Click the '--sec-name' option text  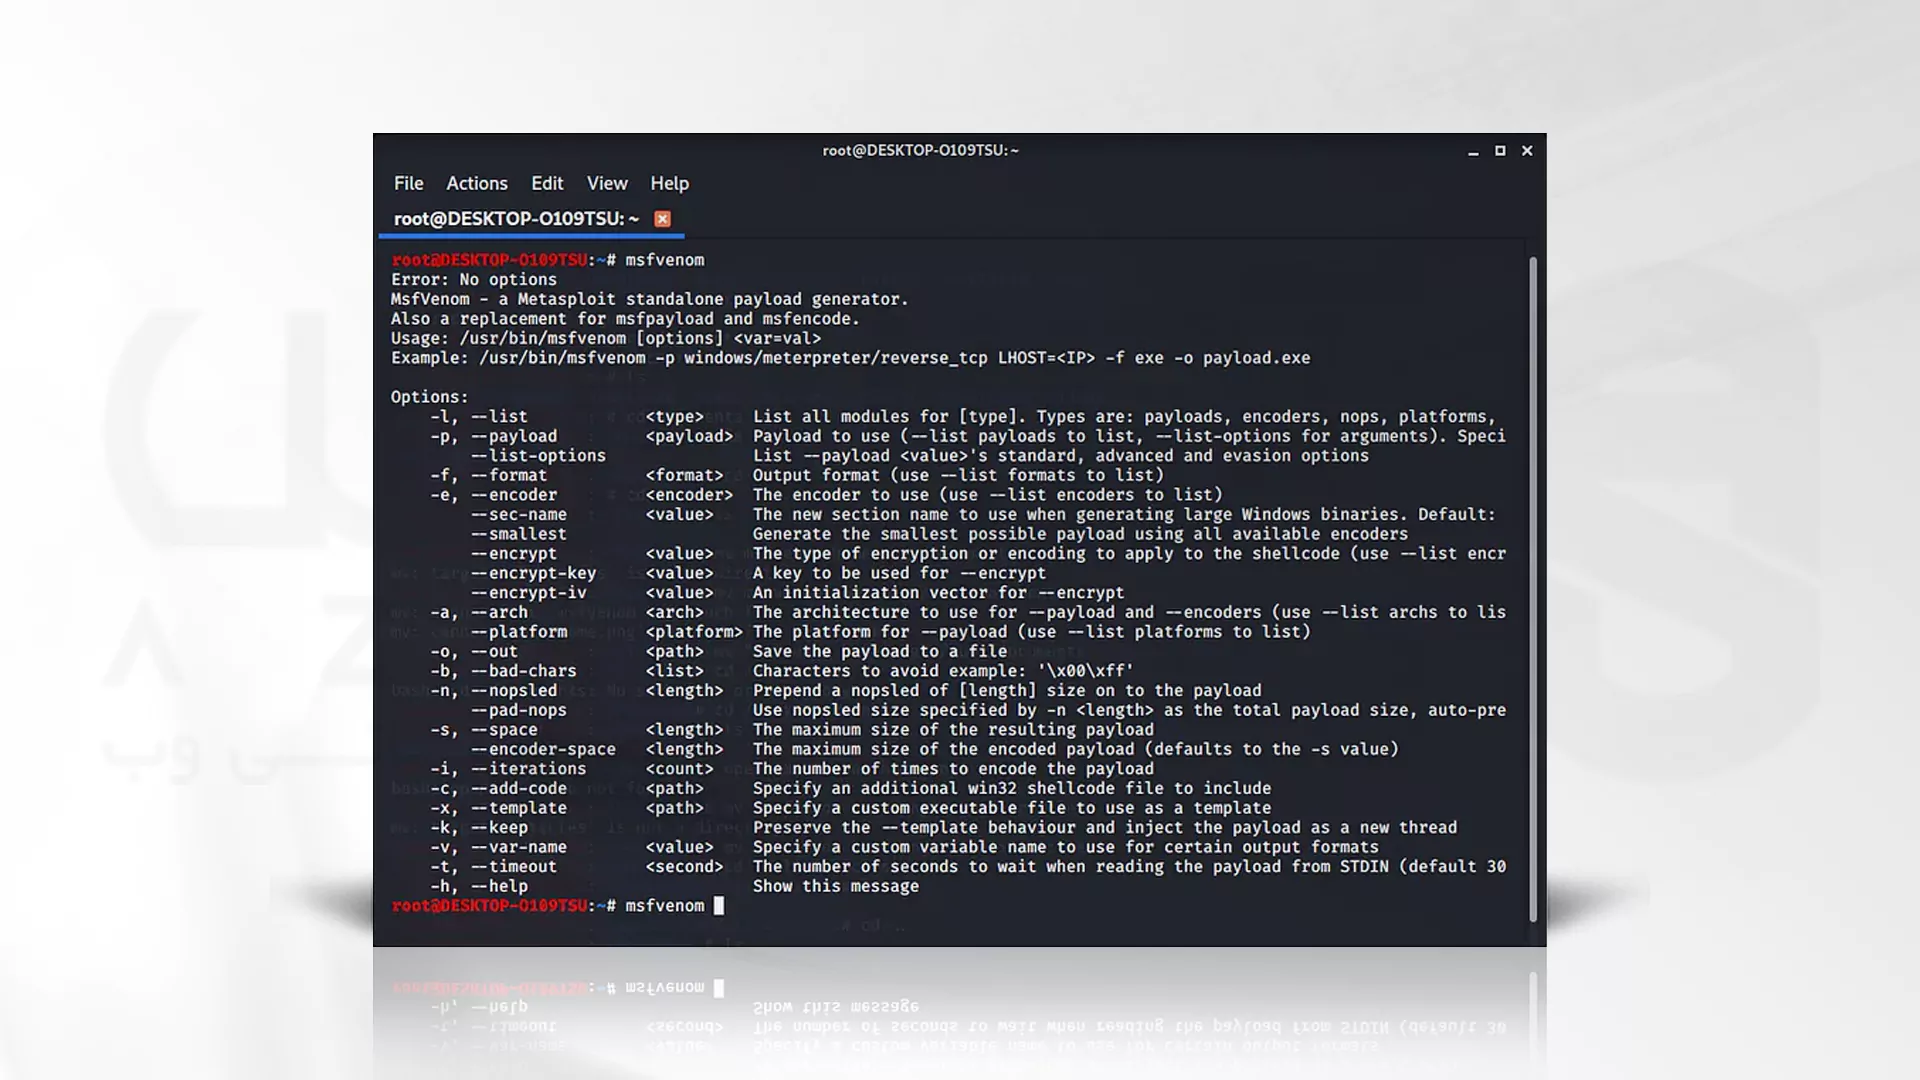tap(519, 514)
